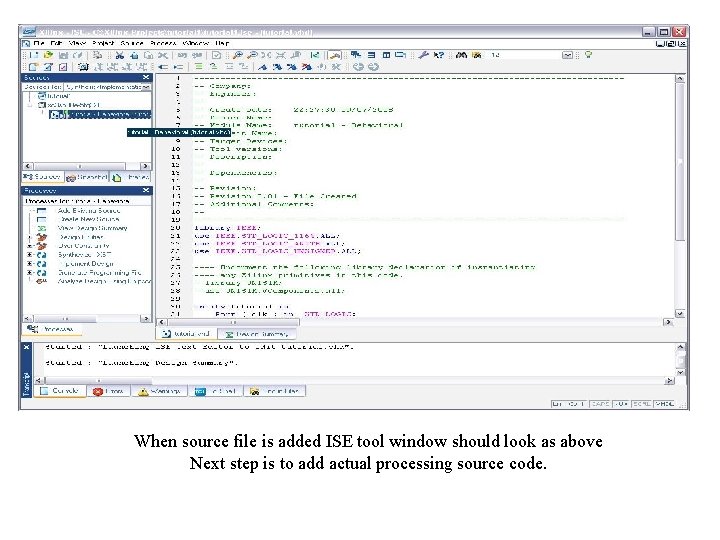Switch to the Libraries tab

[x=131, y=177]
